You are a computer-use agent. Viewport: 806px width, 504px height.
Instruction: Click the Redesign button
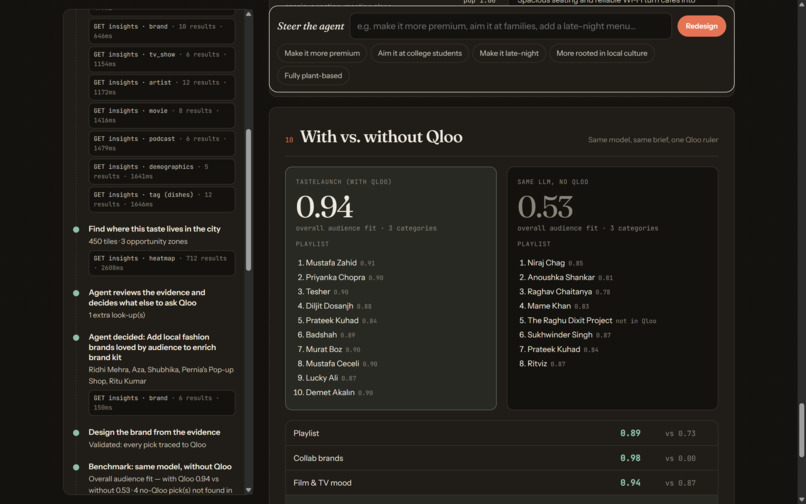(701, 26)
